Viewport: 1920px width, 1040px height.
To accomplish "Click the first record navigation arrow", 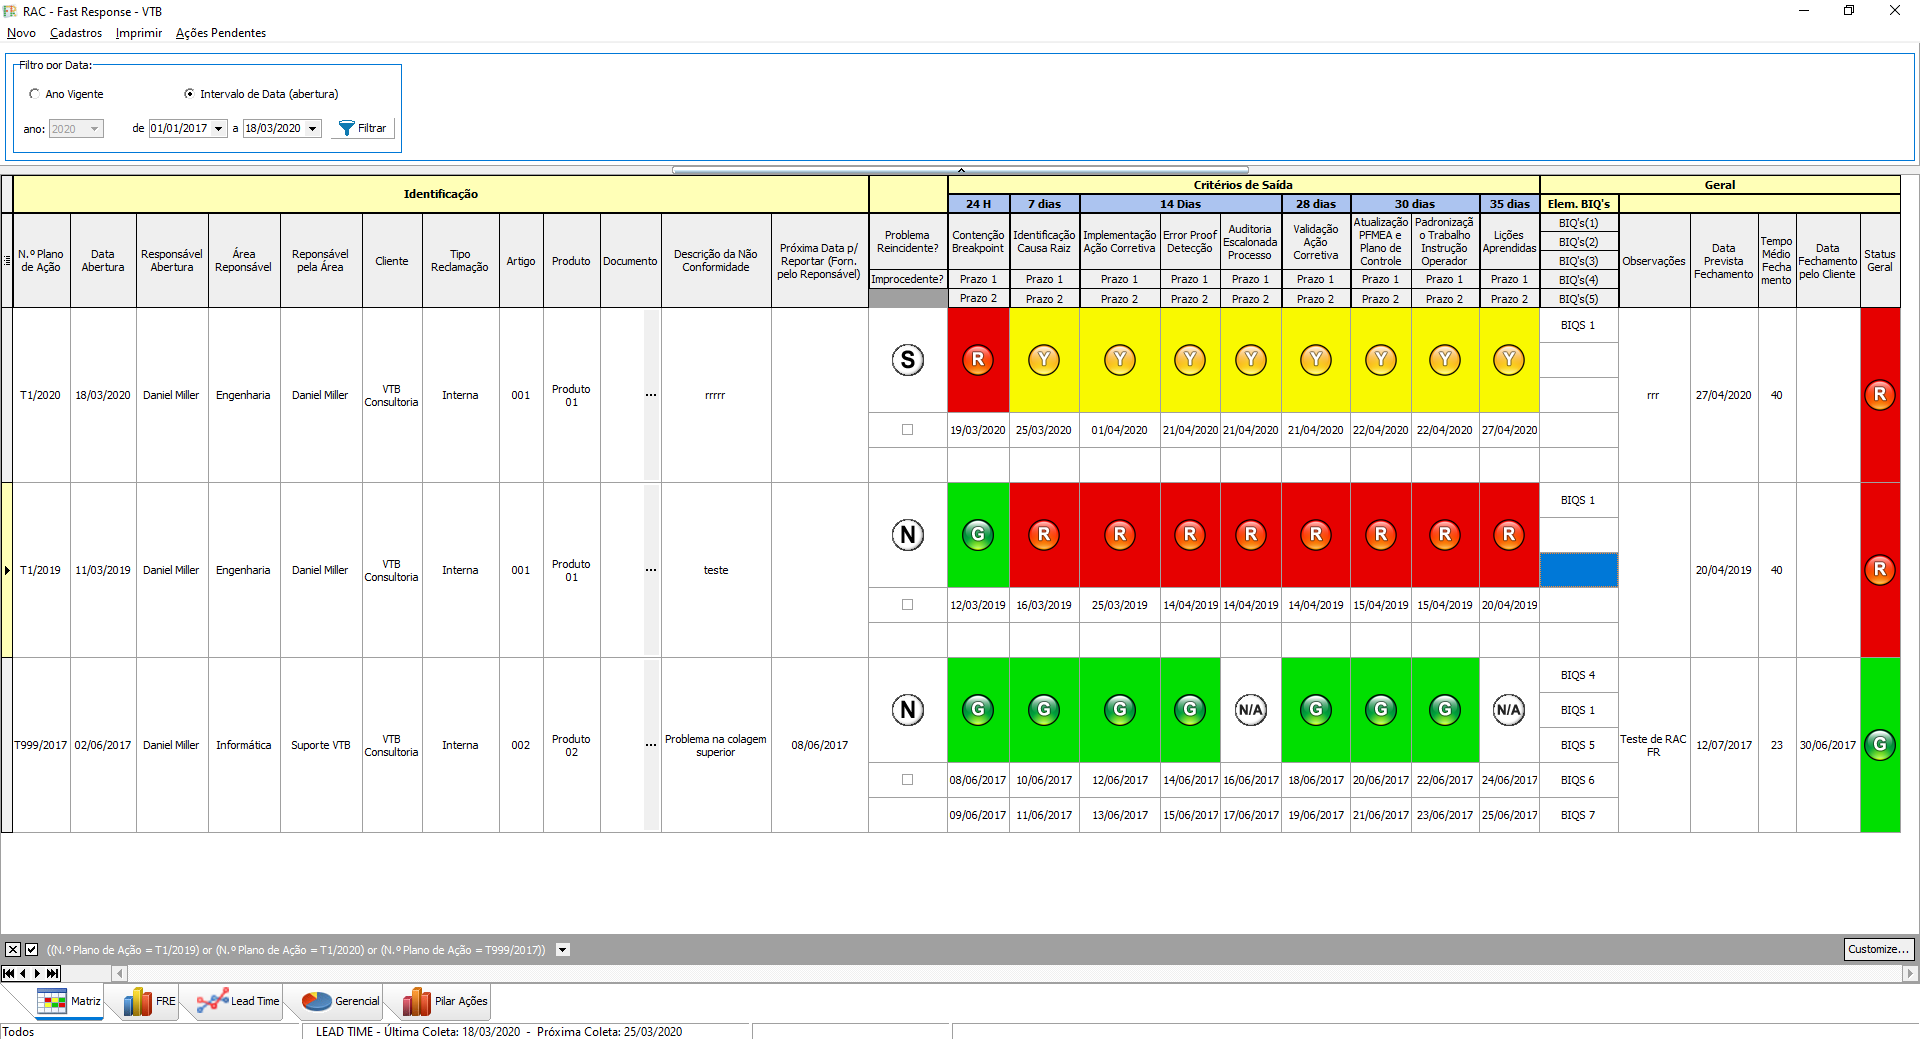I will pos(9,973).
